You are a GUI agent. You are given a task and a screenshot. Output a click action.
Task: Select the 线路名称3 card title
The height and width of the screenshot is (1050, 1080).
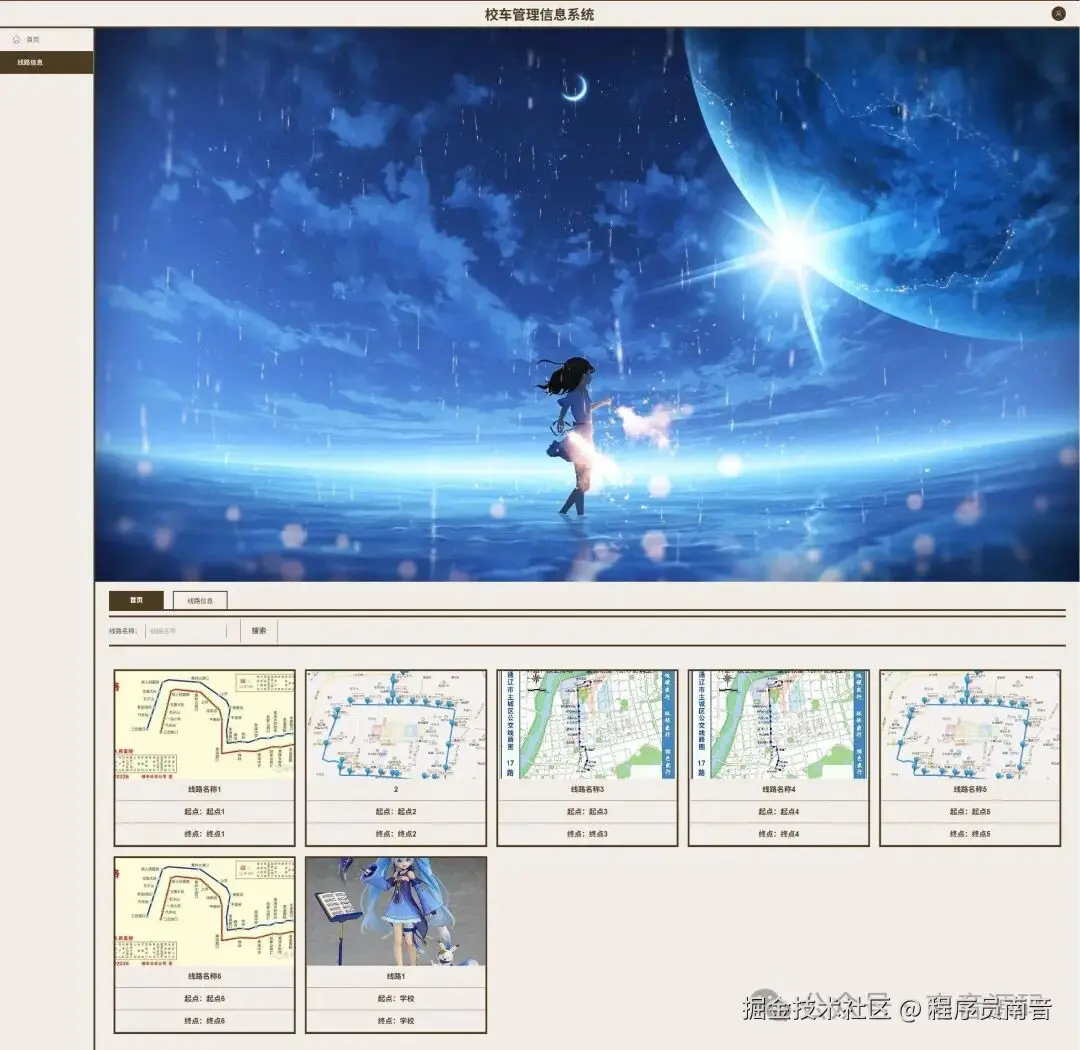pyautogui.click(x=588, y=790)
